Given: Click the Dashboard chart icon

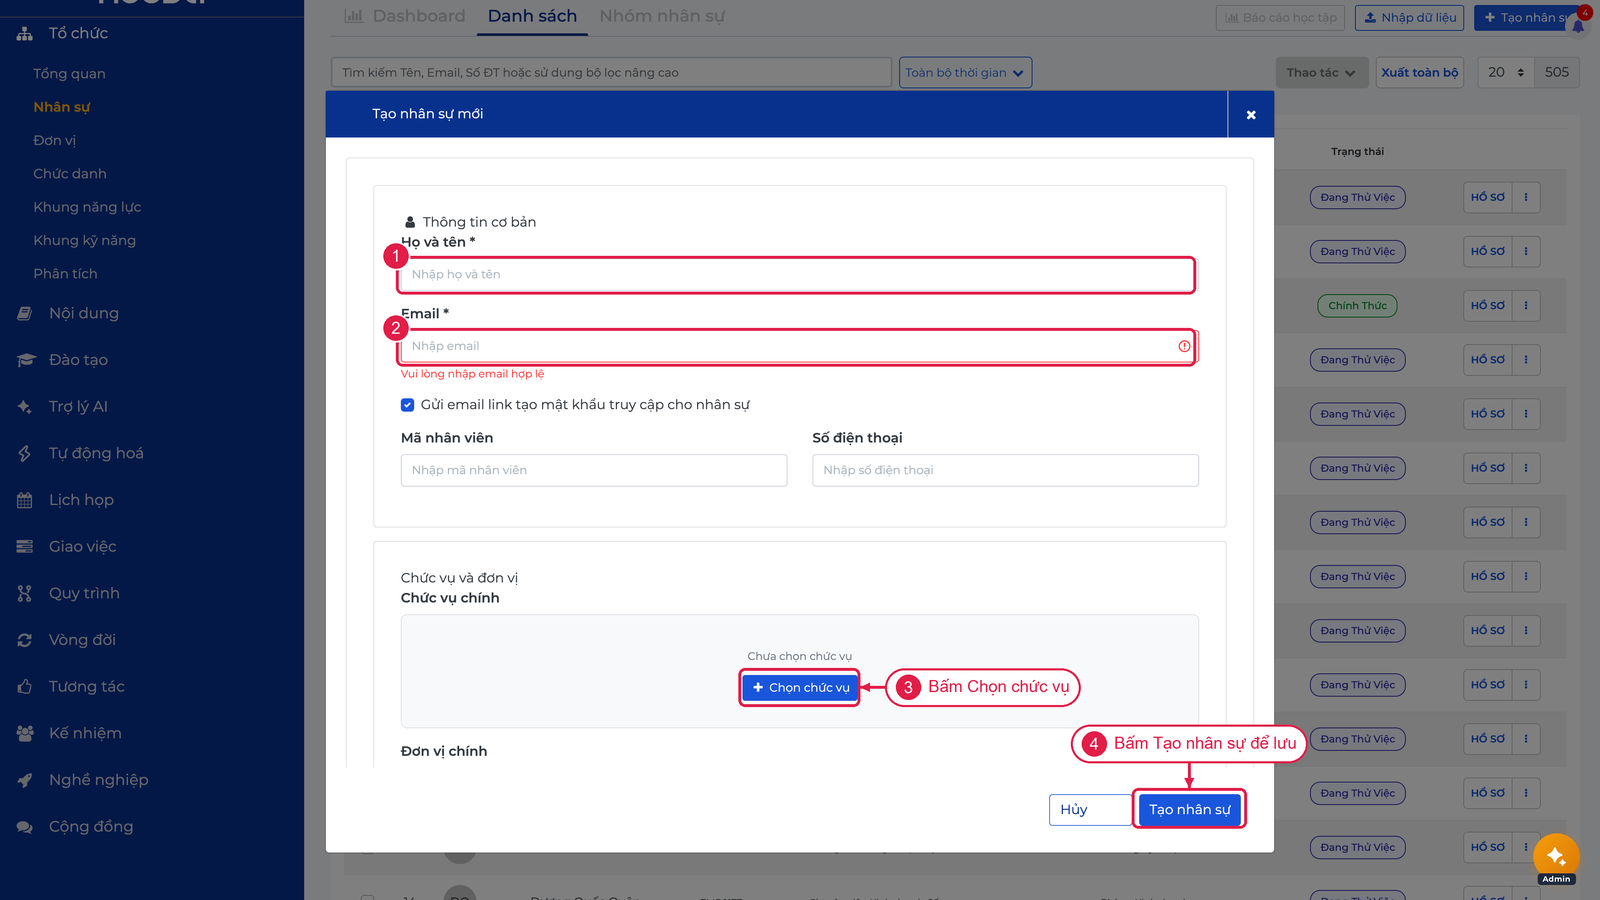Looking at the screenshot, I should (353, 16).
